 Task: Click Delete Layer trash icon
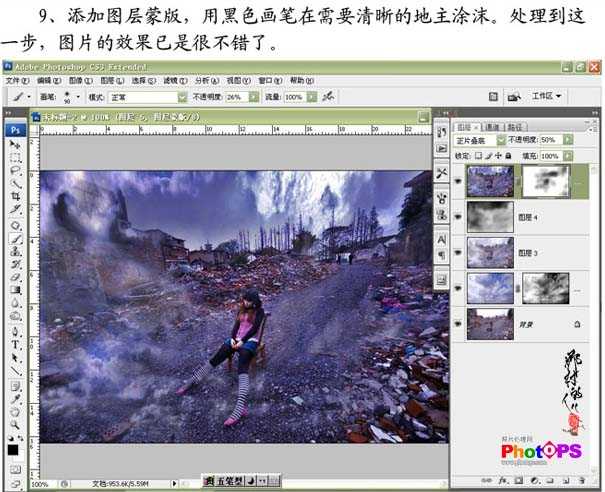click(x=581, y=480)
